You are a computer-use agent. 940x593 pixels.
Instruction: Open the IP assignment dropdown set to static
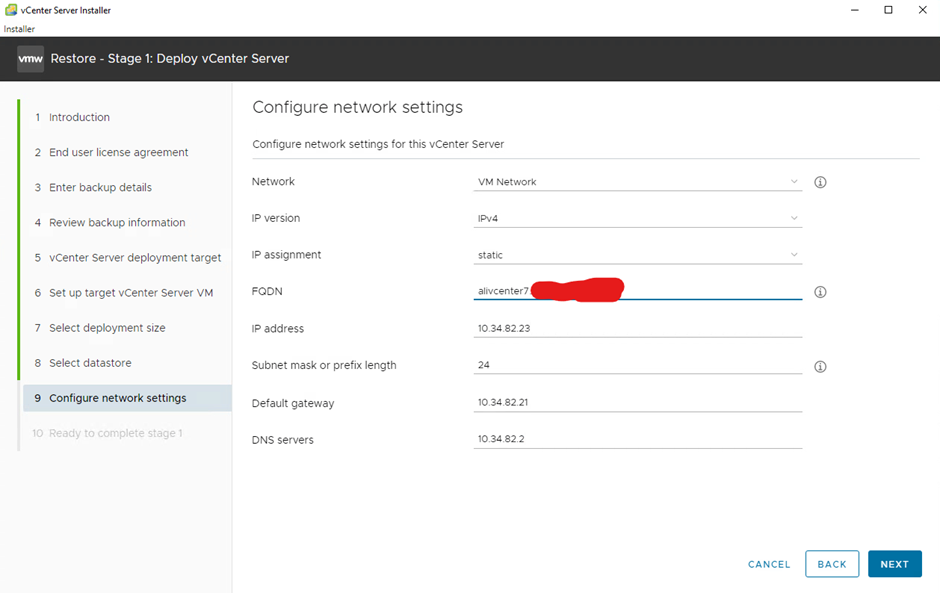tap(637, 255)
